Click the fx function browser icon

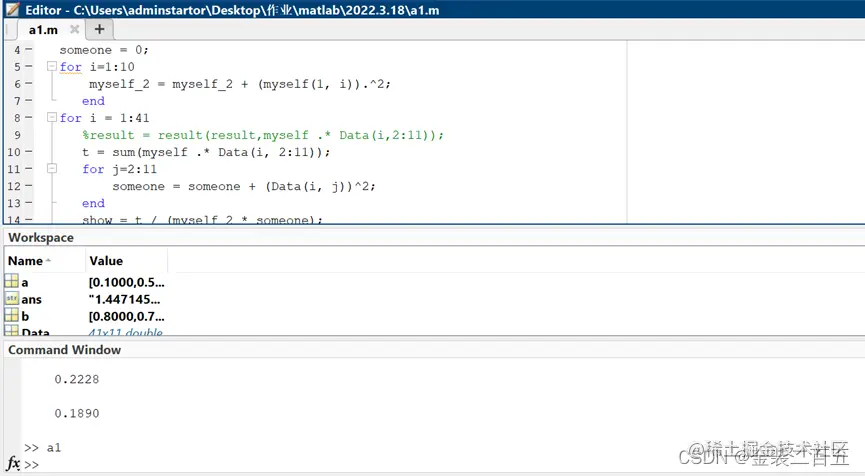click(13, 463)
